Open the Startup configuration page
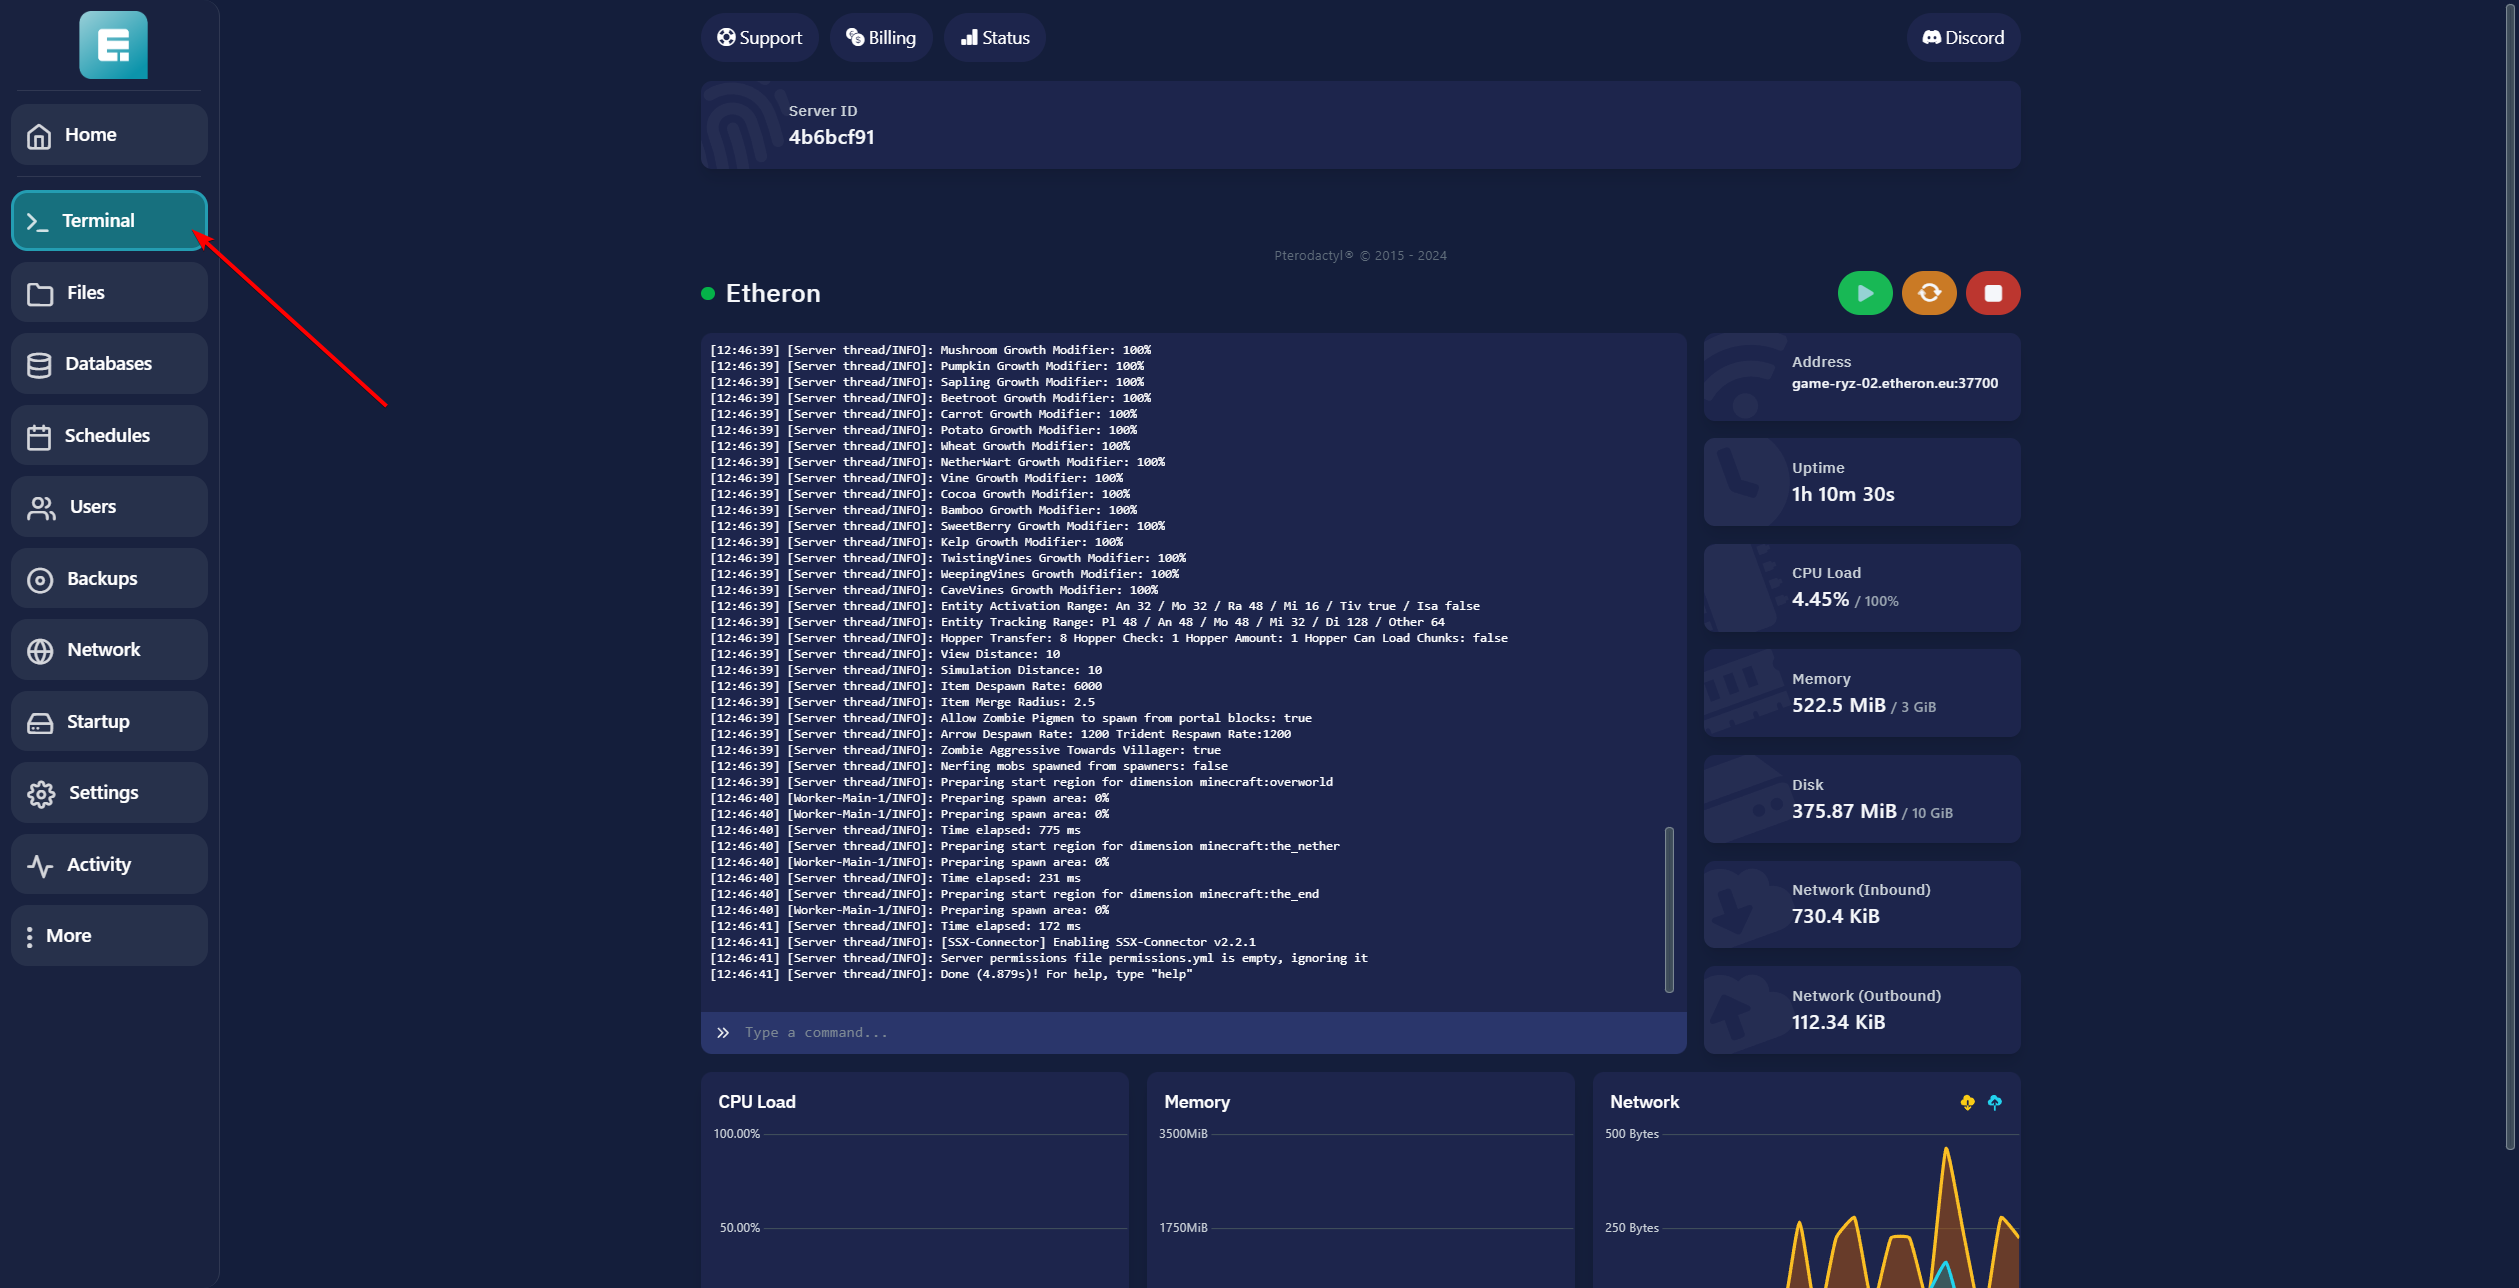Image resolution: width=2519 pixels, height=1288 pixels. click(109, 721)
